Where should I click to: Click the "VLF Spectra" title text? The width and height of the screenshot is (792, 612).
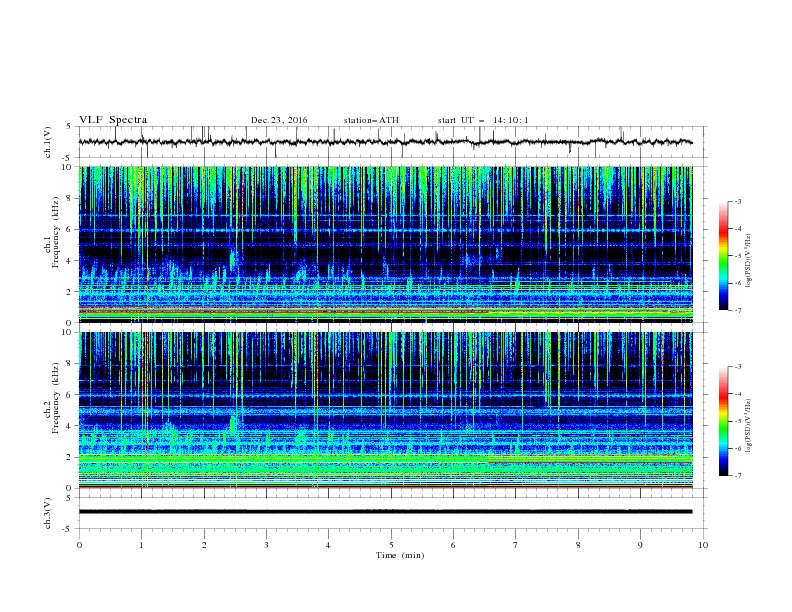pyautogui.click(x=113, y=120)
